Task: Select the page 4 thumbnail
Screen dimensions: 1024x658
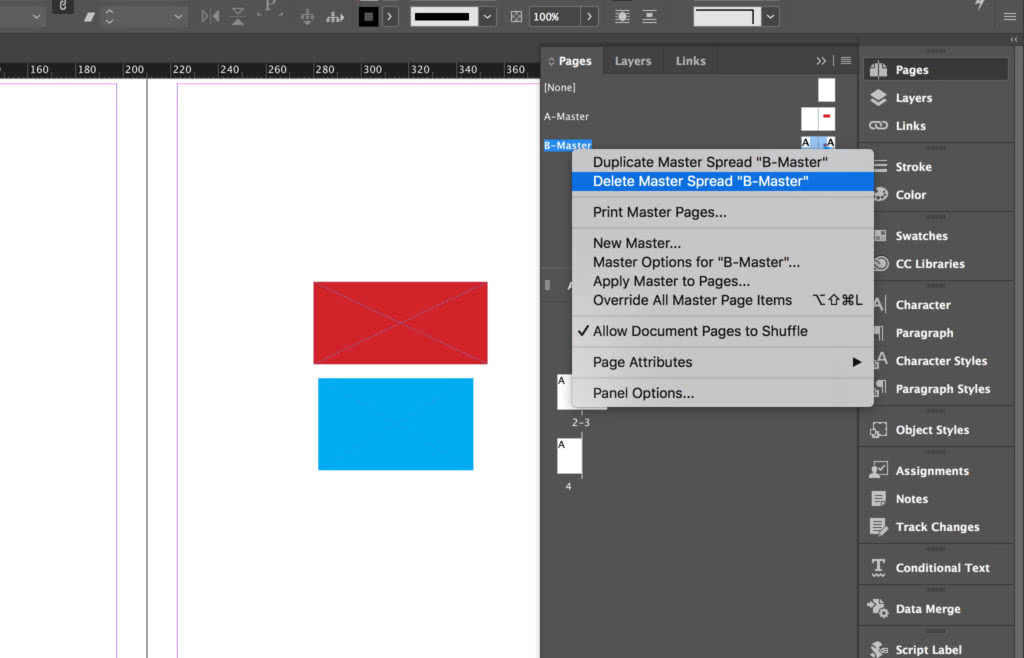Action: (569, 457)
